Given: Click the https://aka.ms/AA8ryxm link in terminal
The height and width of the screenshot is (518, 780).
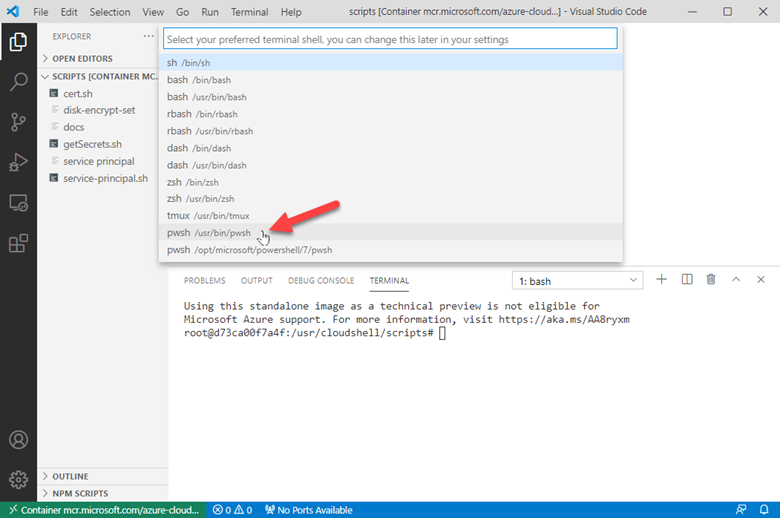Looking at the screenshot, I should point(564,319).
